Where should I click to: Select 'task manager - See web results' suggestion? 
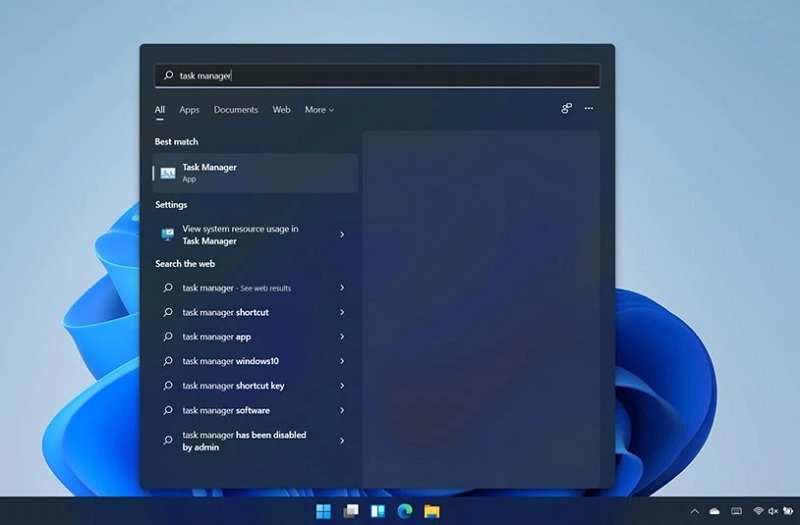tap(255, 288)
